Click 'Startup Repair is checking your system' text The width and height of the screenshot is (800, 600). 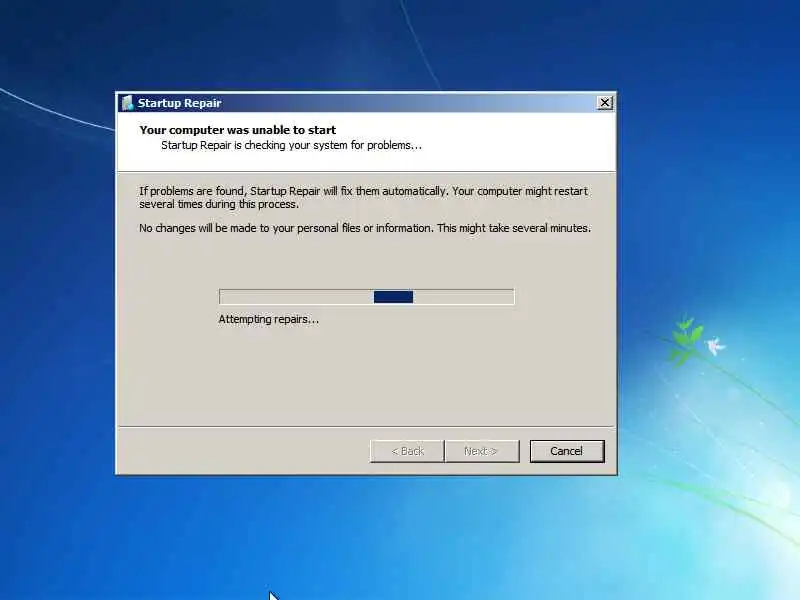tap(291, 145)
